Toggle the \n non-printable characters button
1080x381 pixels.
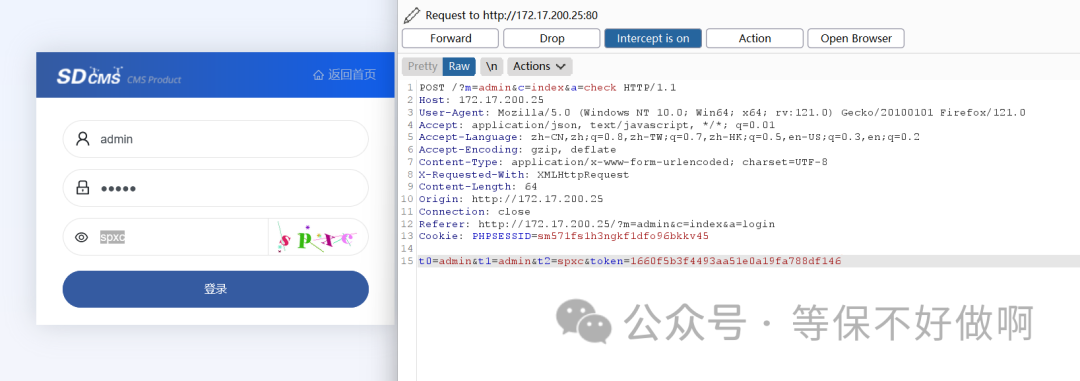point(491,66)
